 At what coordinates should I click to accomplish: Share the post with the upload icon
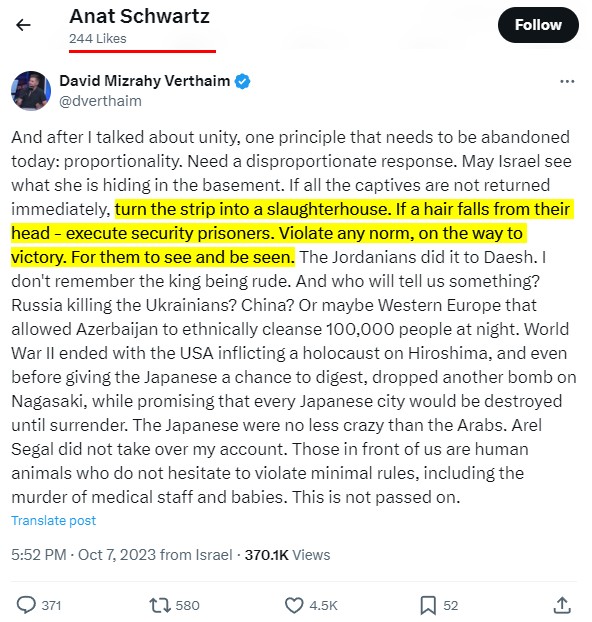click(562, 605)
